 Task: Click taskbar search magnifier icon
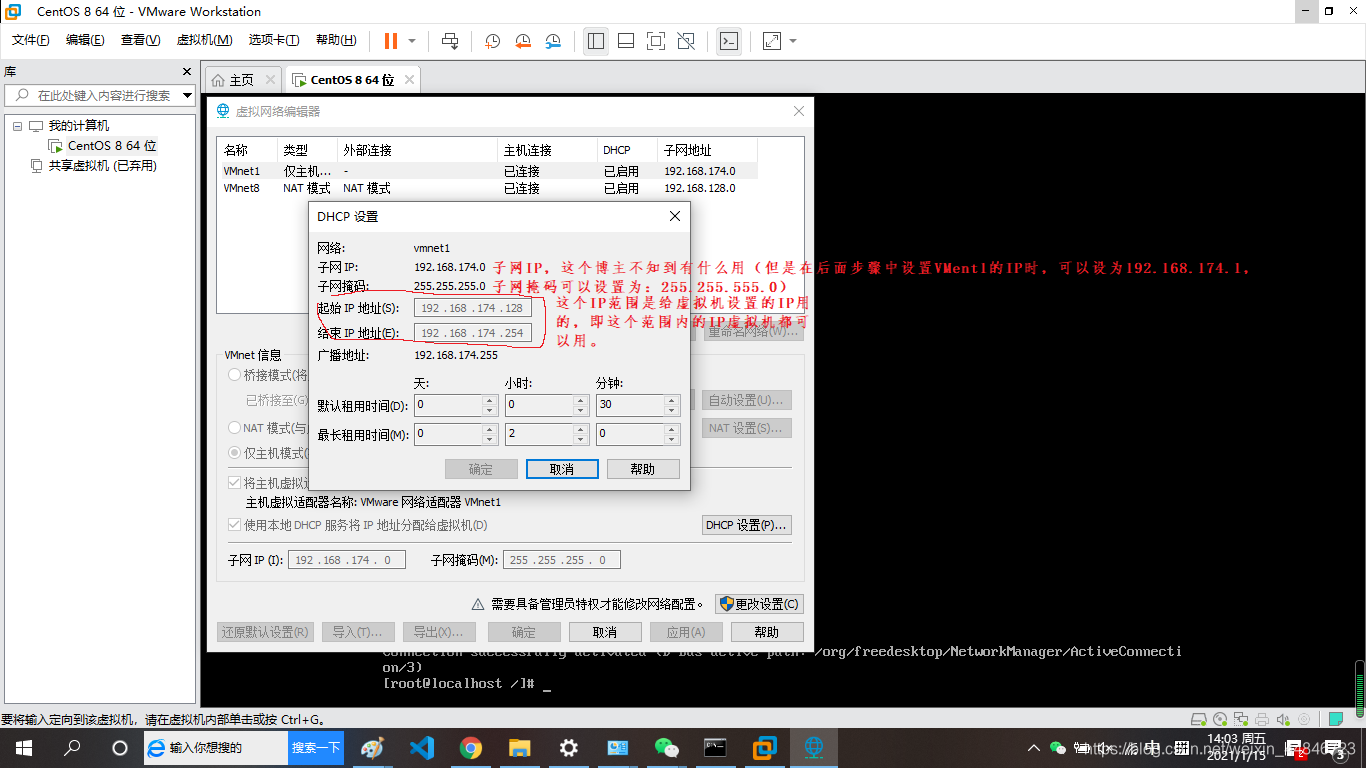coord(72,747)
